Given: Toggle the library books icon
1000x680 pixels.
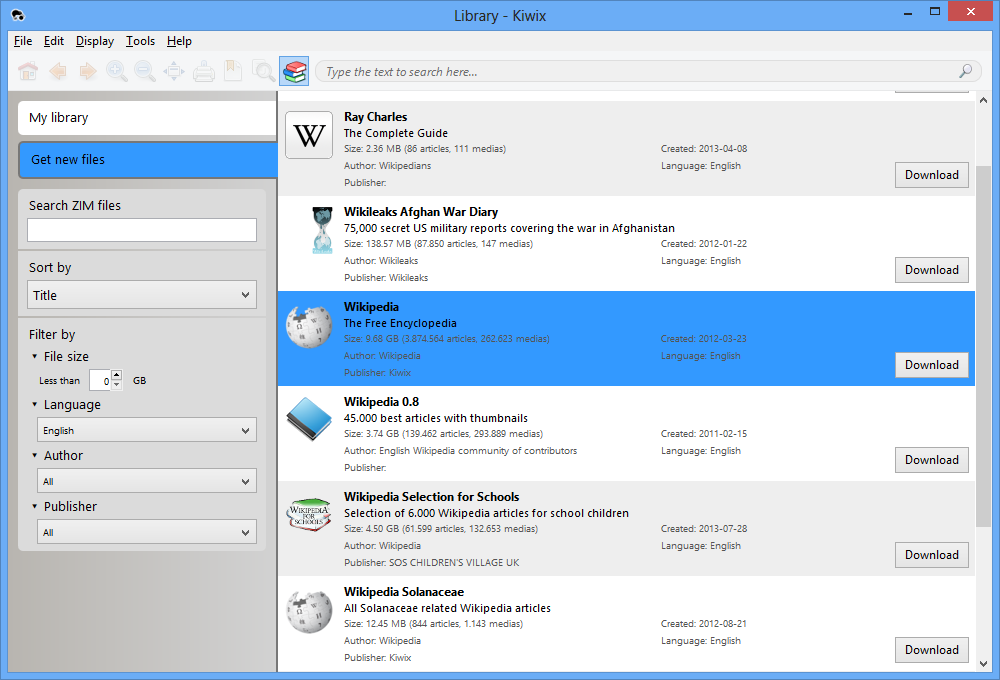Looking at the screenshot, I should [x=294, y=71].
